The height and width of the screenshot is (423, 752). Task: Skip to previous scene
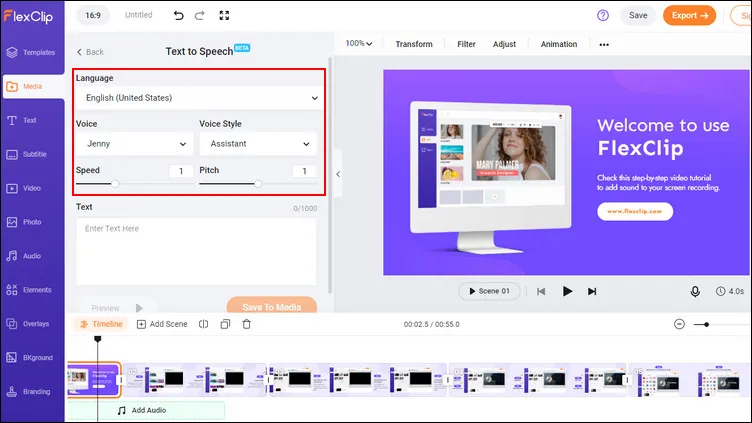541,291
